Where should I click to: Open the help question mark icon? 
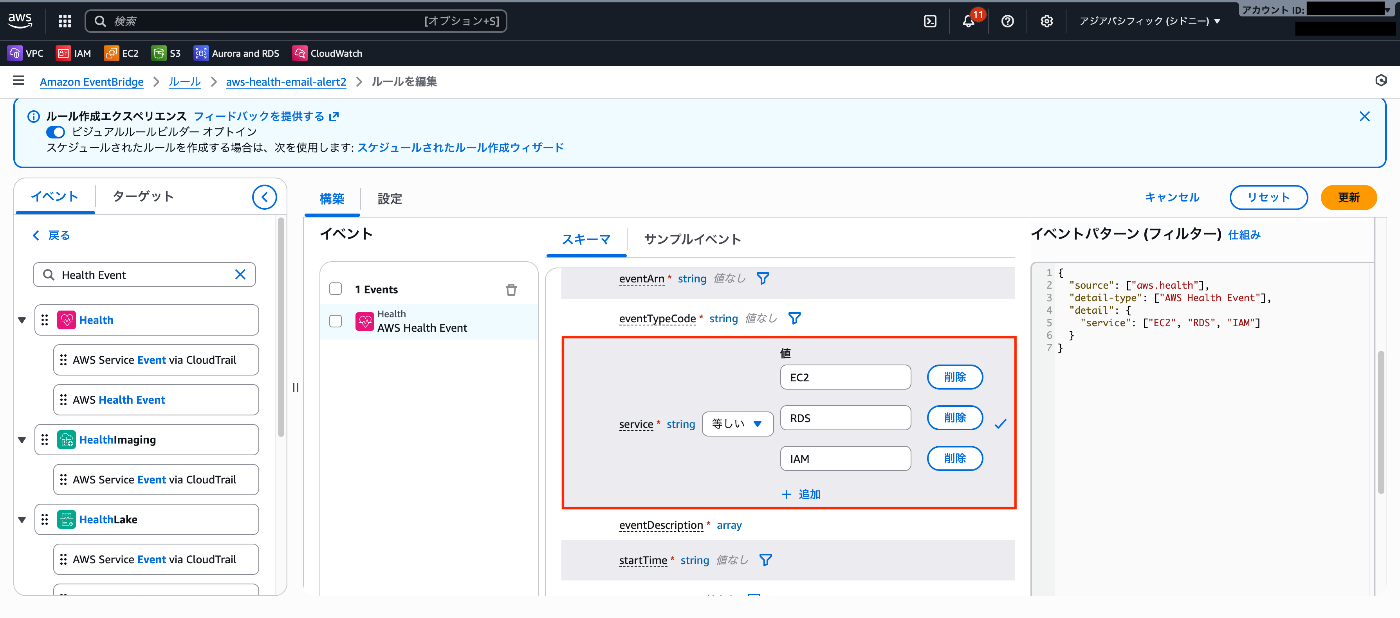click(x=1008, y=21)
